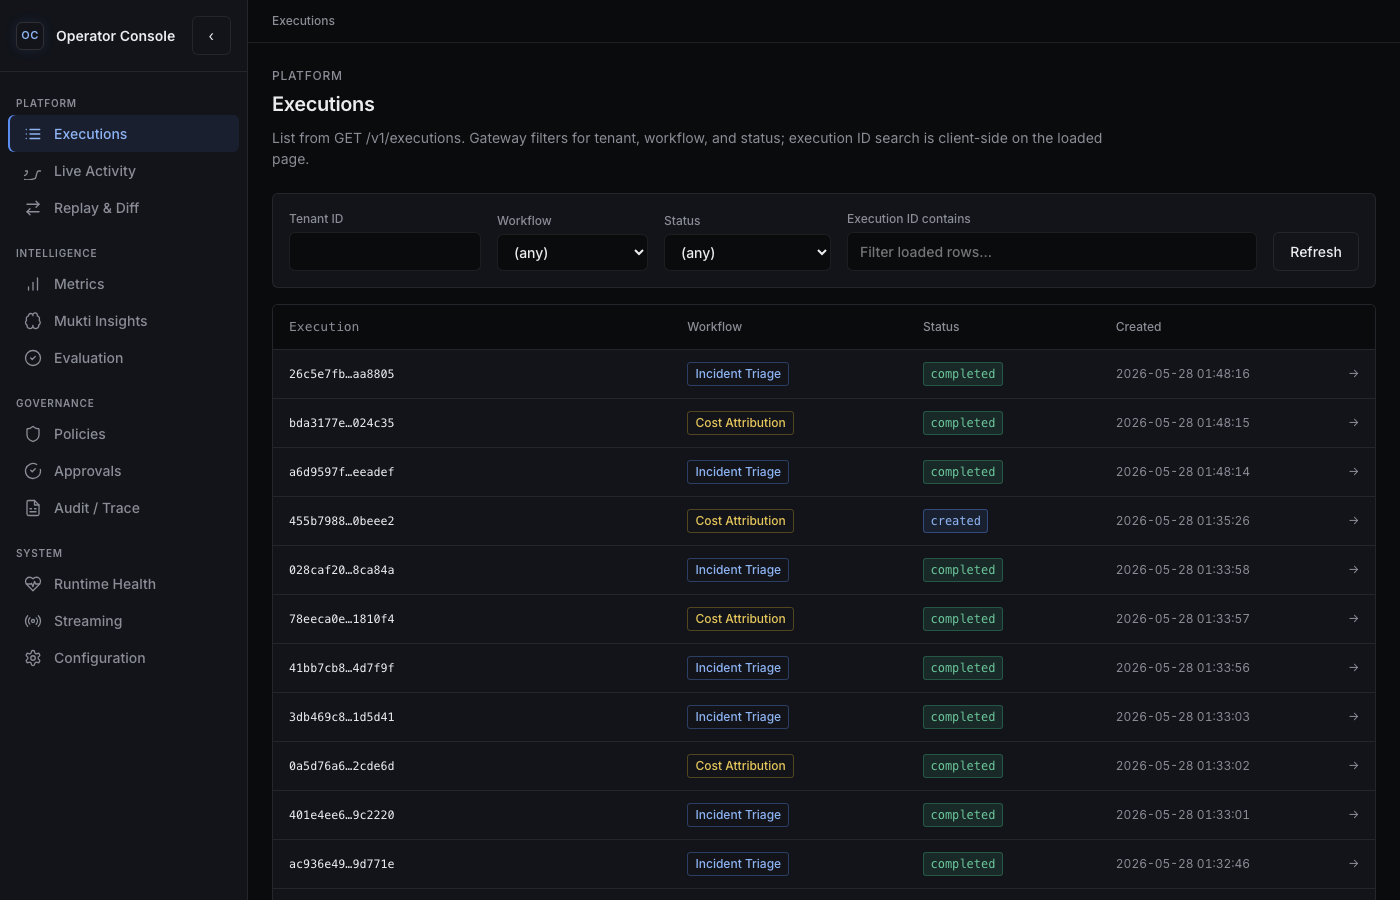The height and width of the screenshot is (900, 1400).
Task: Click completed badge in row 0a5d76a6…2cde6d
Action: [x=963, y=766]
